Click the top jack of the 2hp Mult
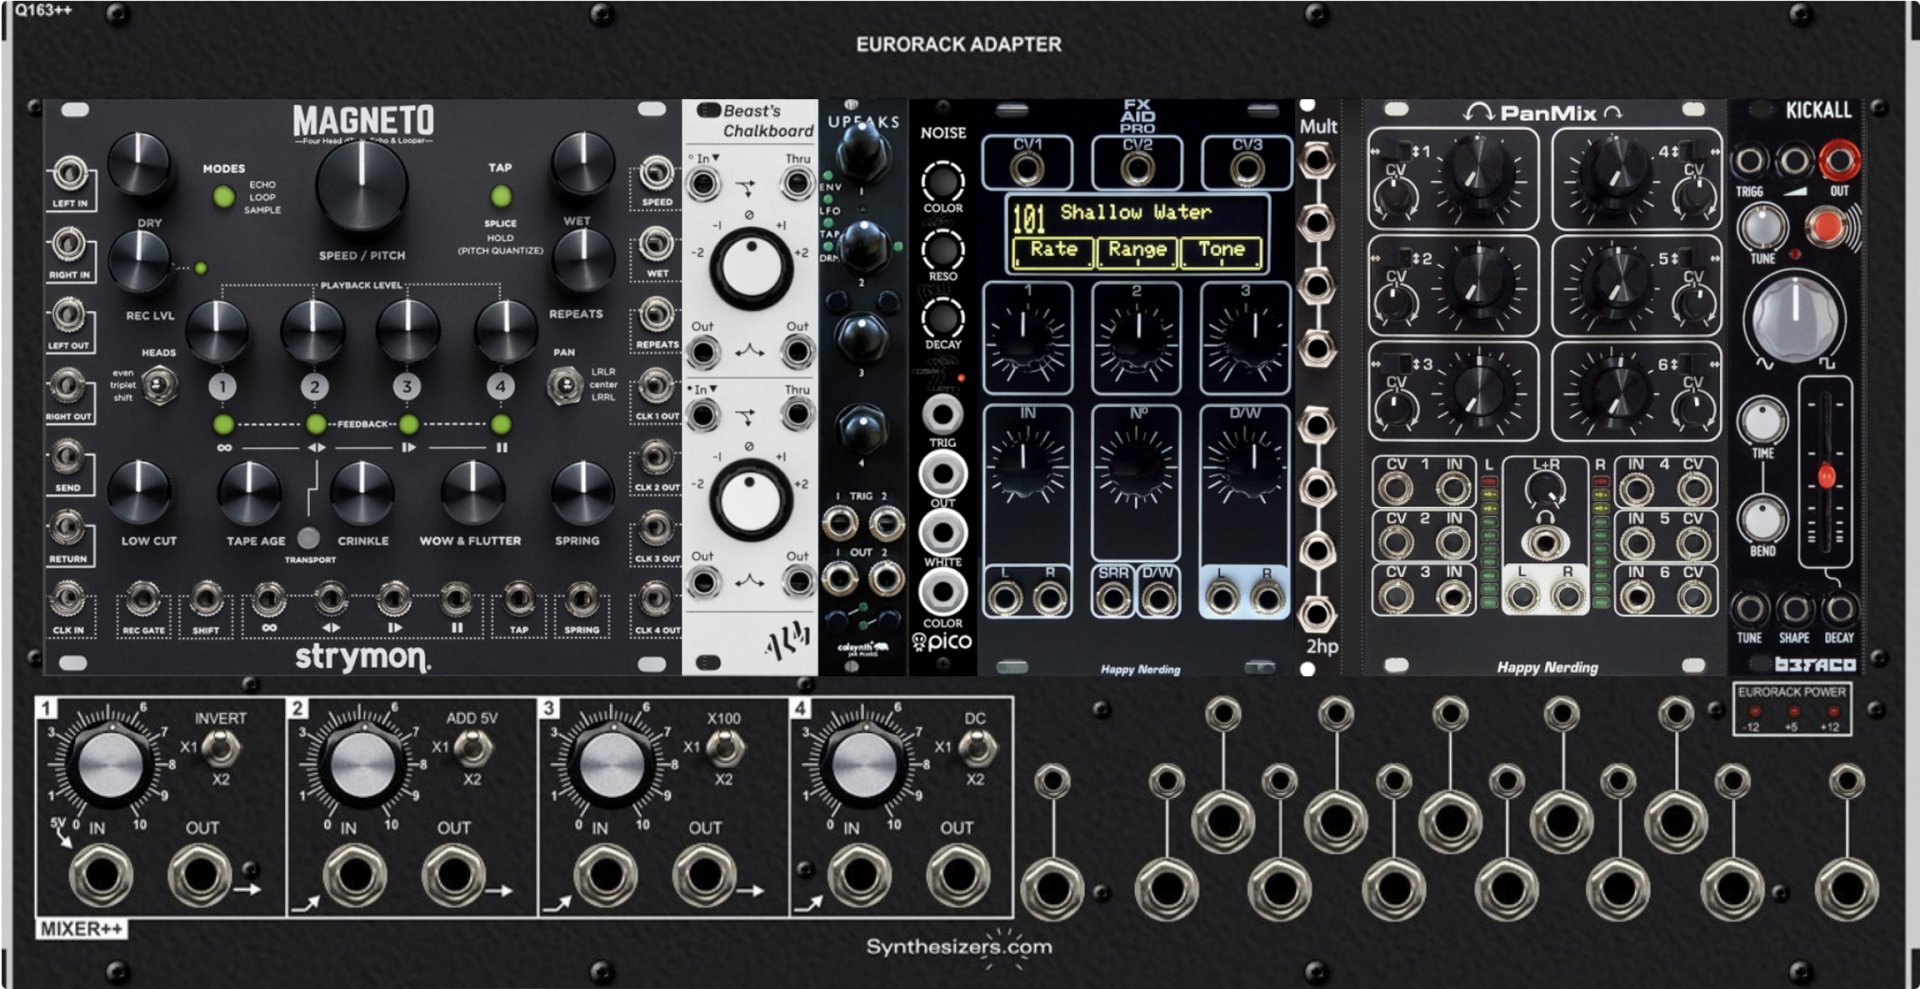Viewport: 1920px width, 989px height. pyautogui.click(x=1316, y=160)
